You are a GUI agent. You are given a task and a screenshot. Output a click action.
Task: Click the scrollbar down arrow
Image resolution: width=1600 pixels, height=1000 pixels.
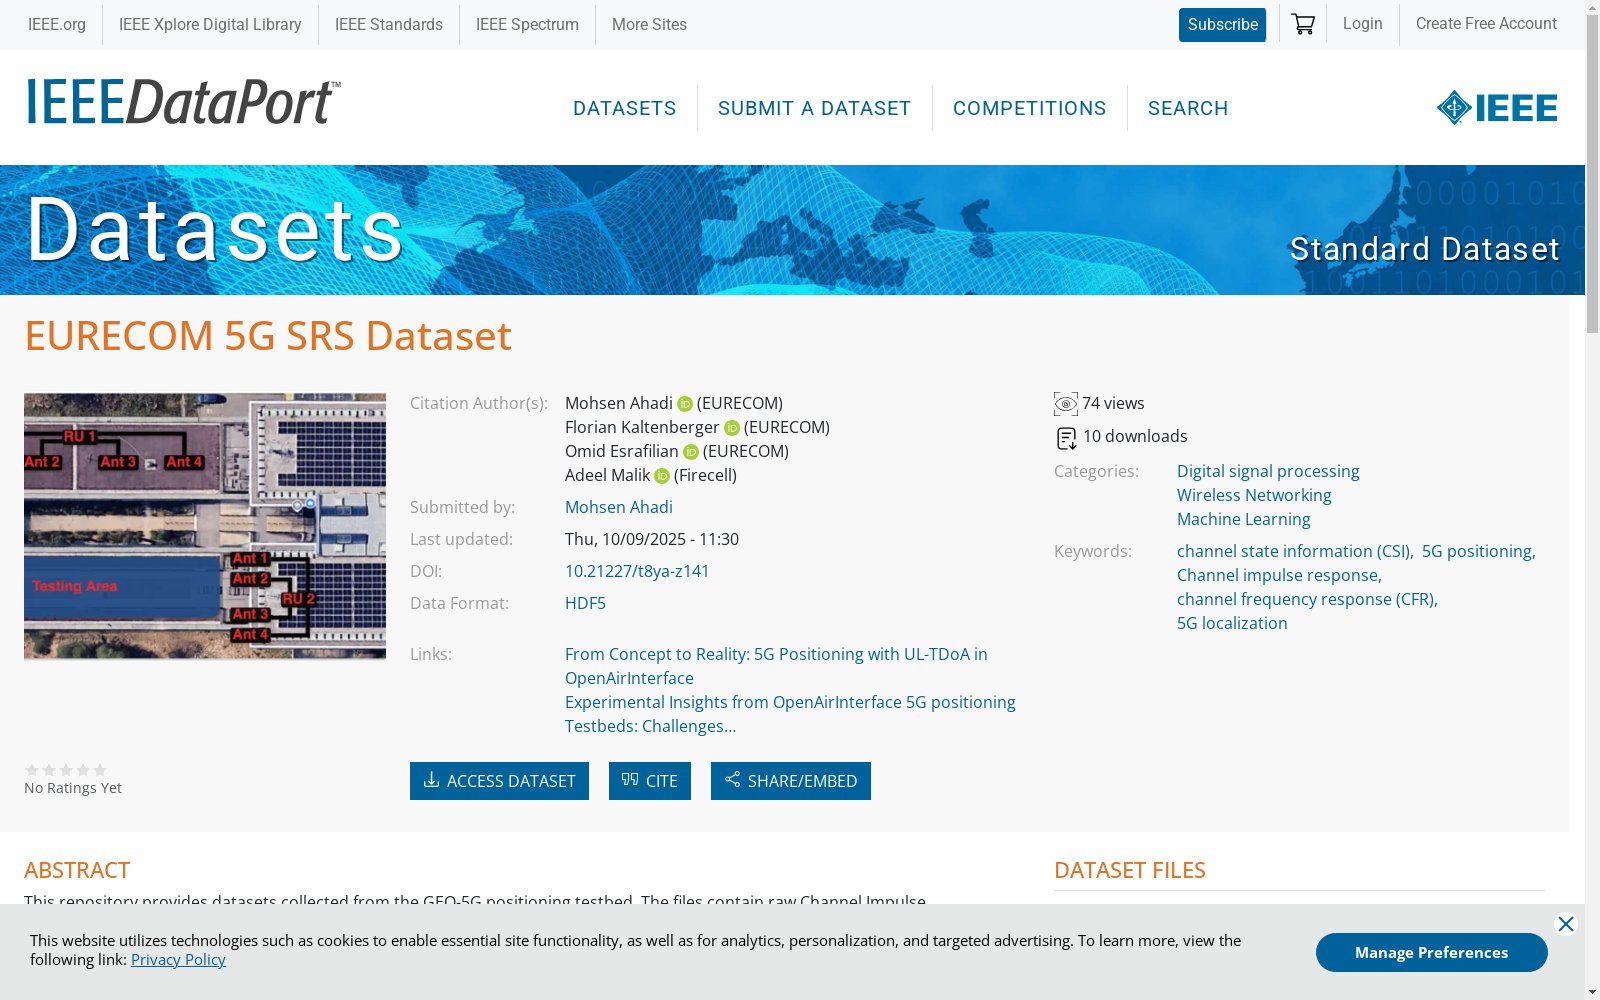[x=1592, y=992]
